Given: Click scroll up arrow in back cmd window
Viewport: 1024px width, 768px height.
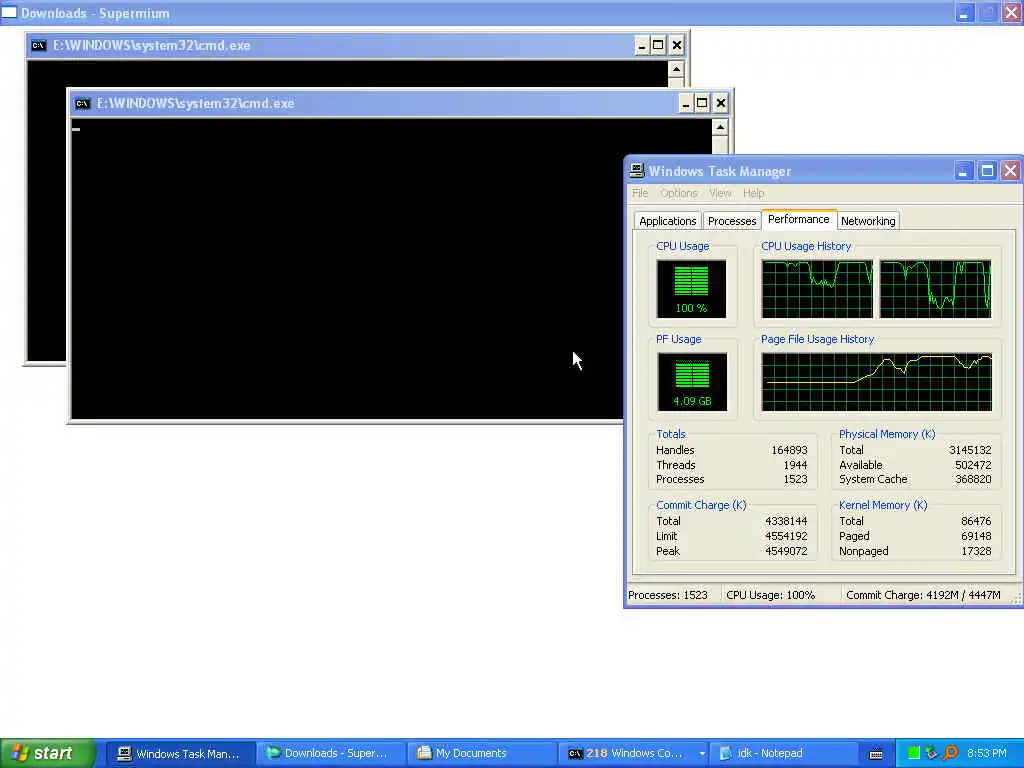Looking at the screenshot, I should [676, 69].
